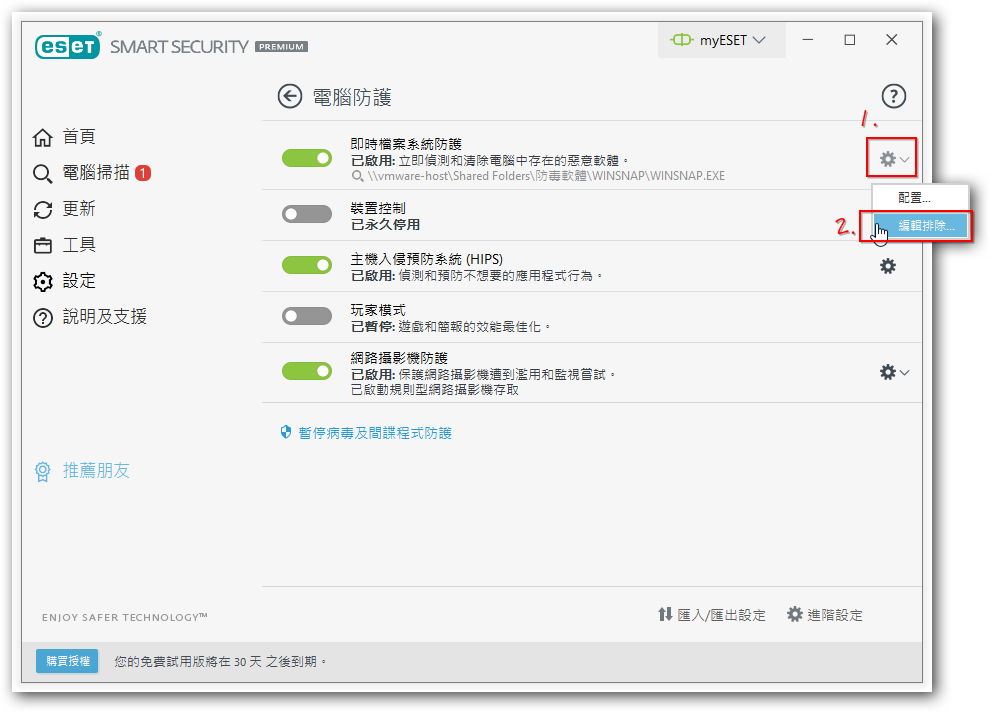Expand the myESET dropdown
This screenshot has height=712, width=990.
pyautogui.click(x=718, y=40)
